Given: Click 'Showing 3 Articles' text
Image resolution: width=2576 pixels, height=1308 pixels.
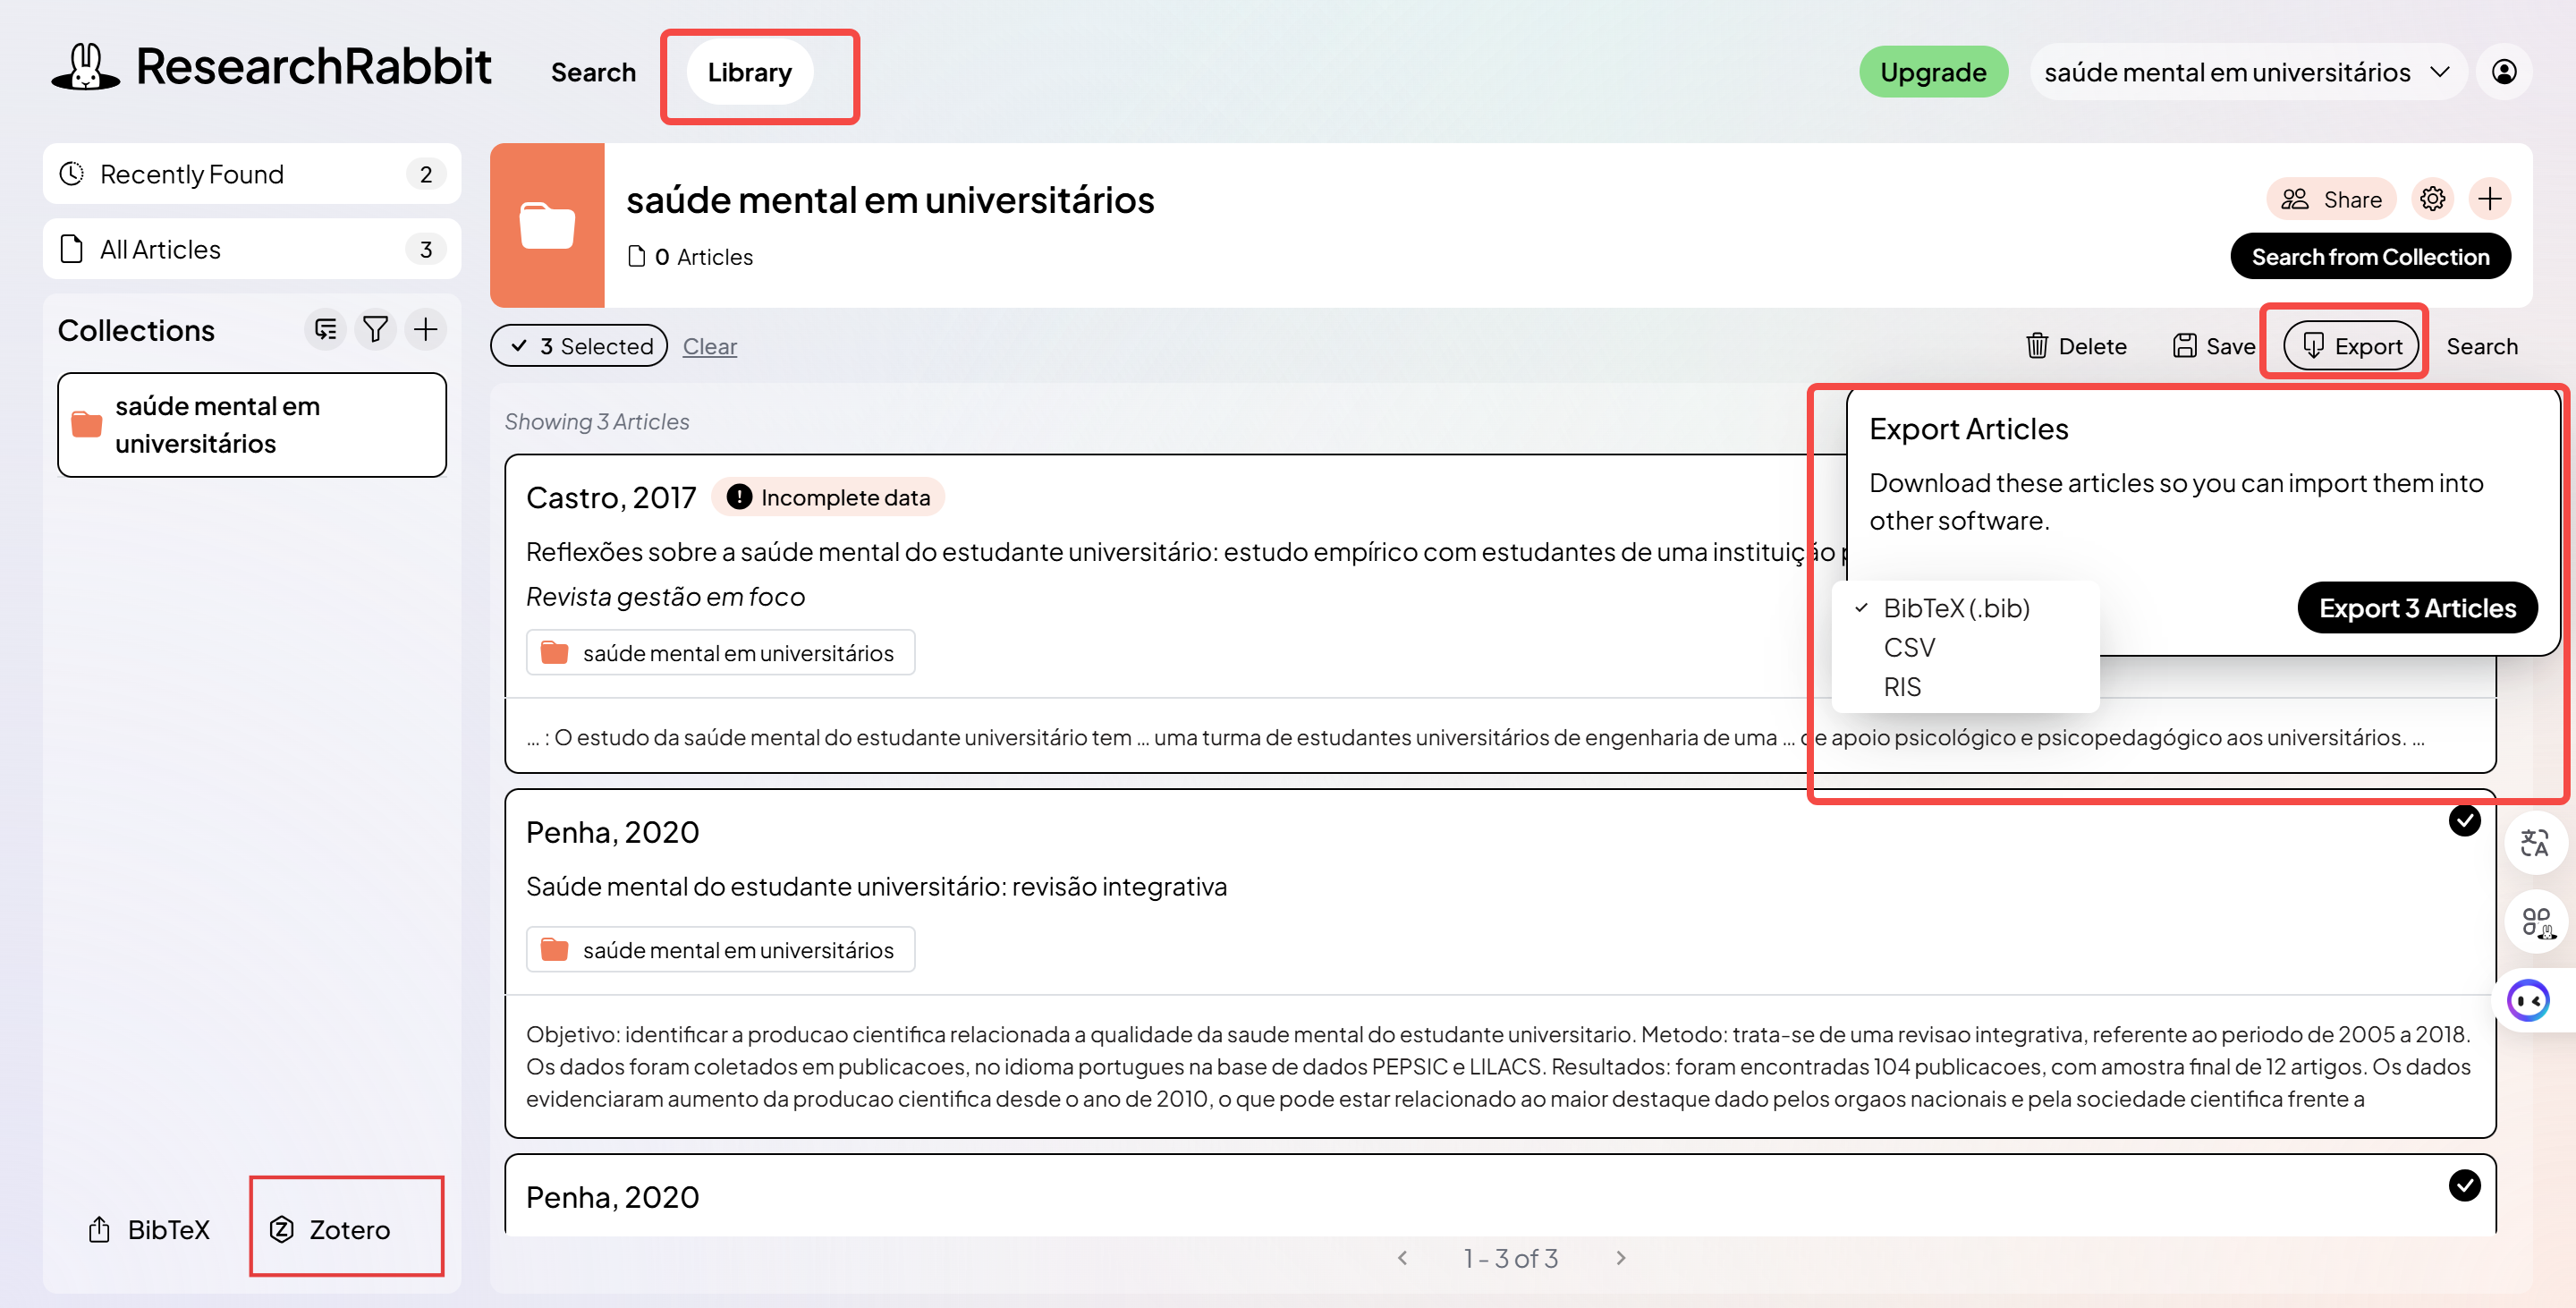Looking at the screenshot, I should pyautogui.click(x=597, y=422).
